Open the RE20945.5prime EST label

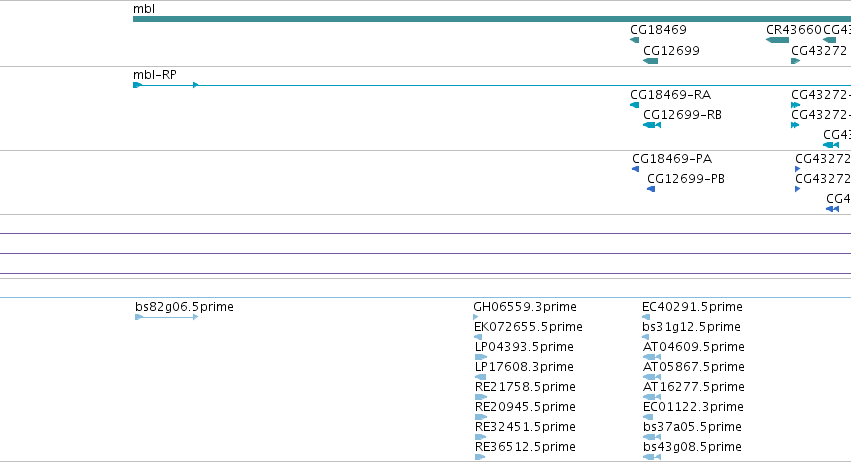[525, 408]
